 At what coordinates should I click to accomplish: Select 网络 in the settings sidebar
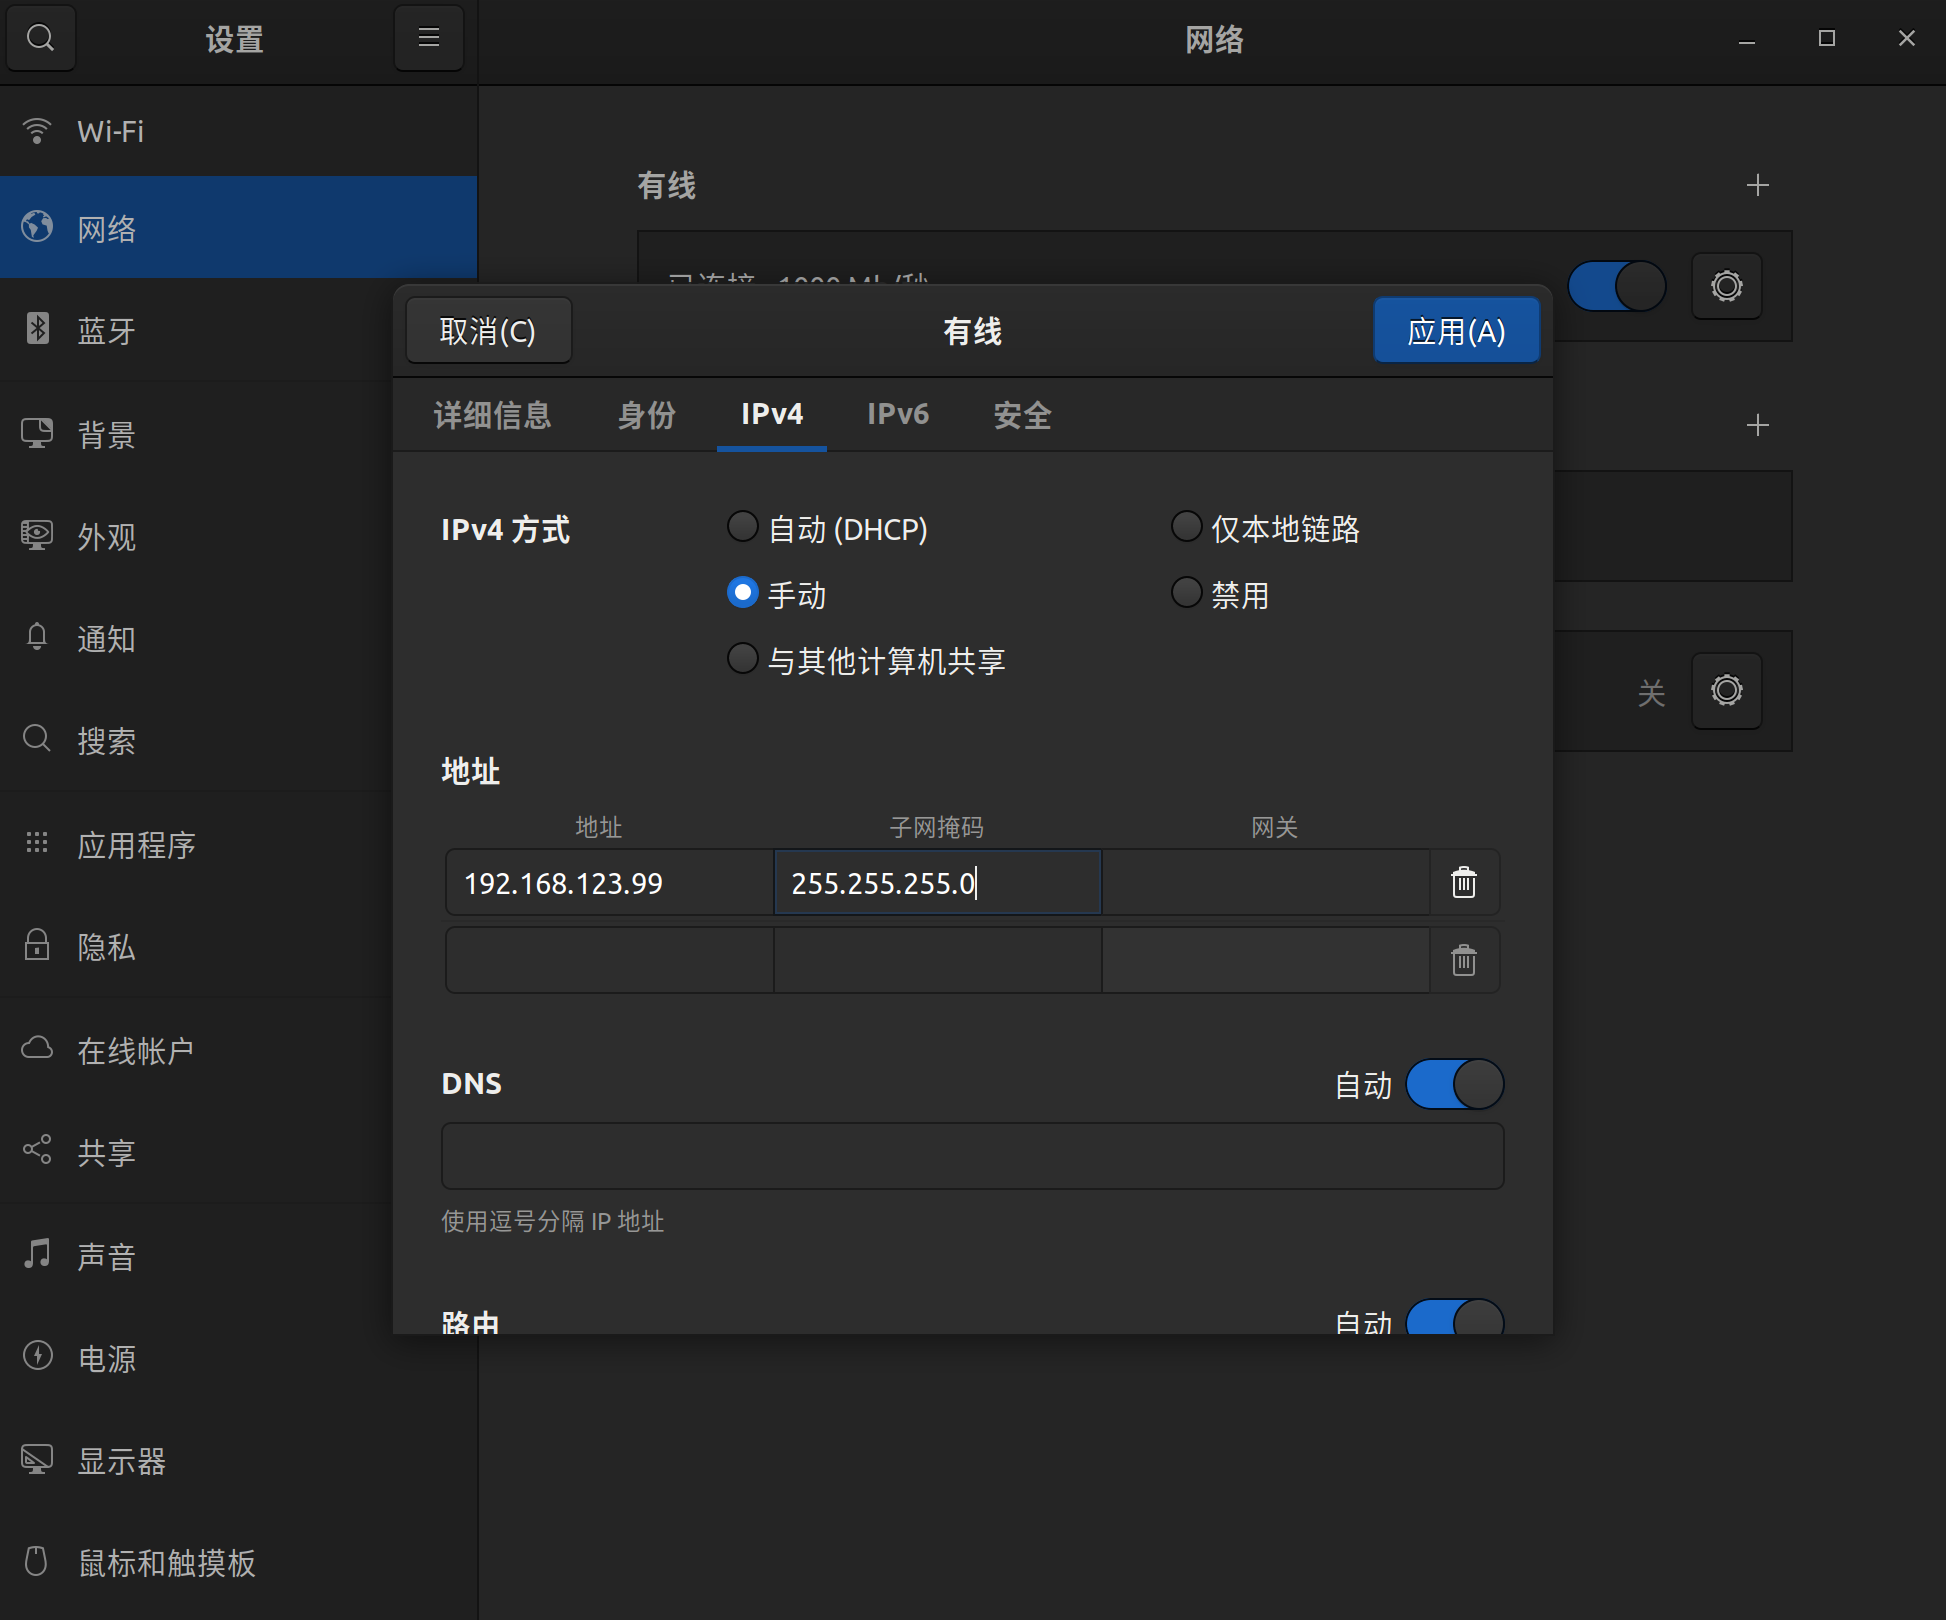238,227
